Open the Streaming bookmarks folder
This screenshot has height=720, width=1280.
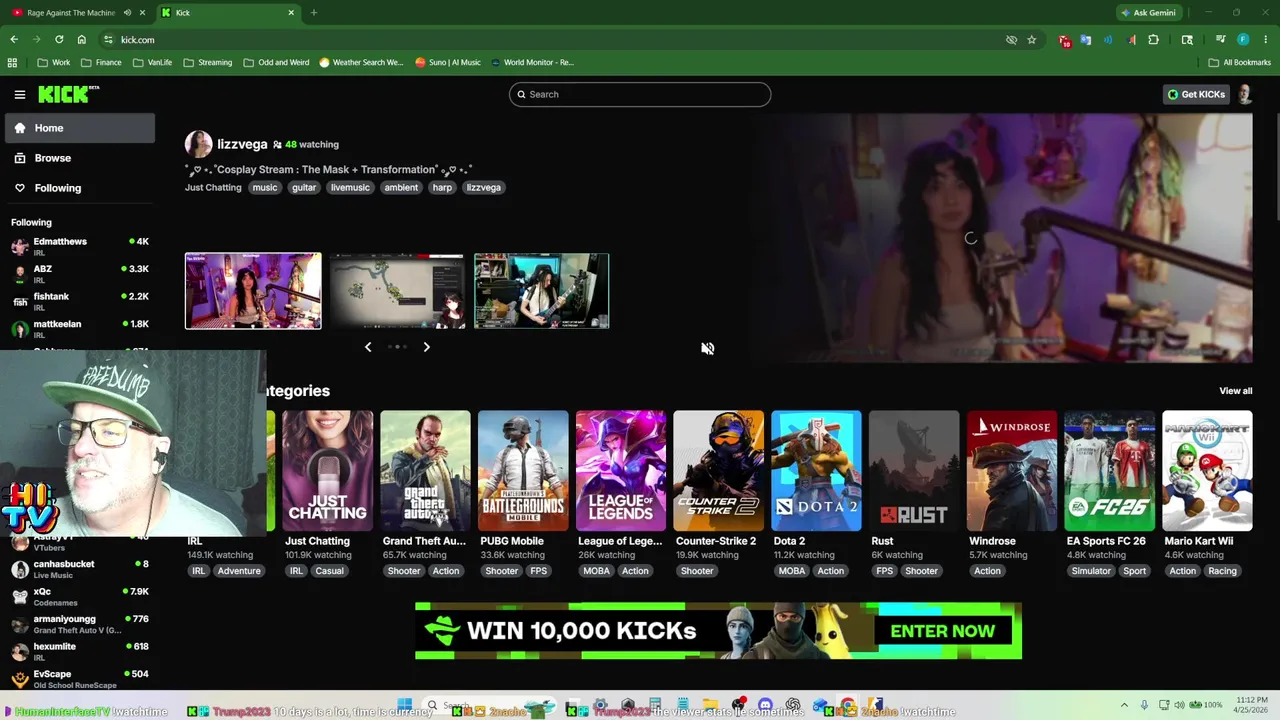(x=207, y=62)
